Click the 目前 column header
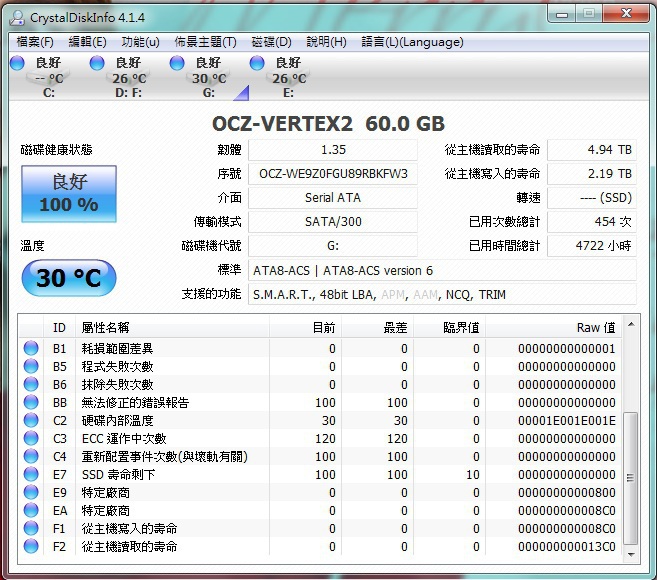 [305, 327]
